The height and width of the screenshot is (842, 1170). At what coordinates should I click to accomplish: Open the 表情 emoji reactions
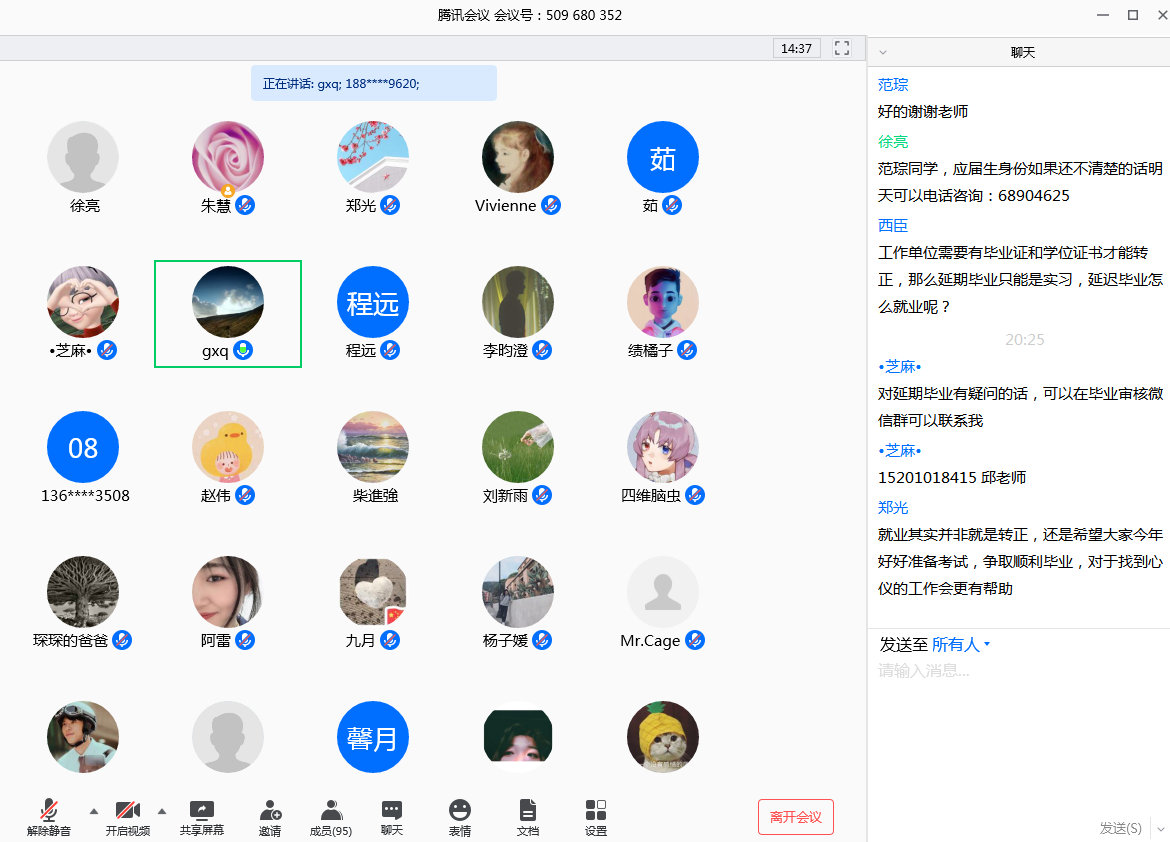(460, 817)
